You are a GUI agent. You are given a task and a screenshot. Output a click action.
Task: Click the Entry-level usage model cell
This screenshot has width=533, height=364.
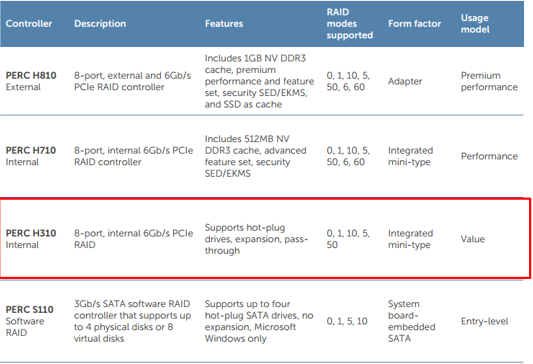484,321
